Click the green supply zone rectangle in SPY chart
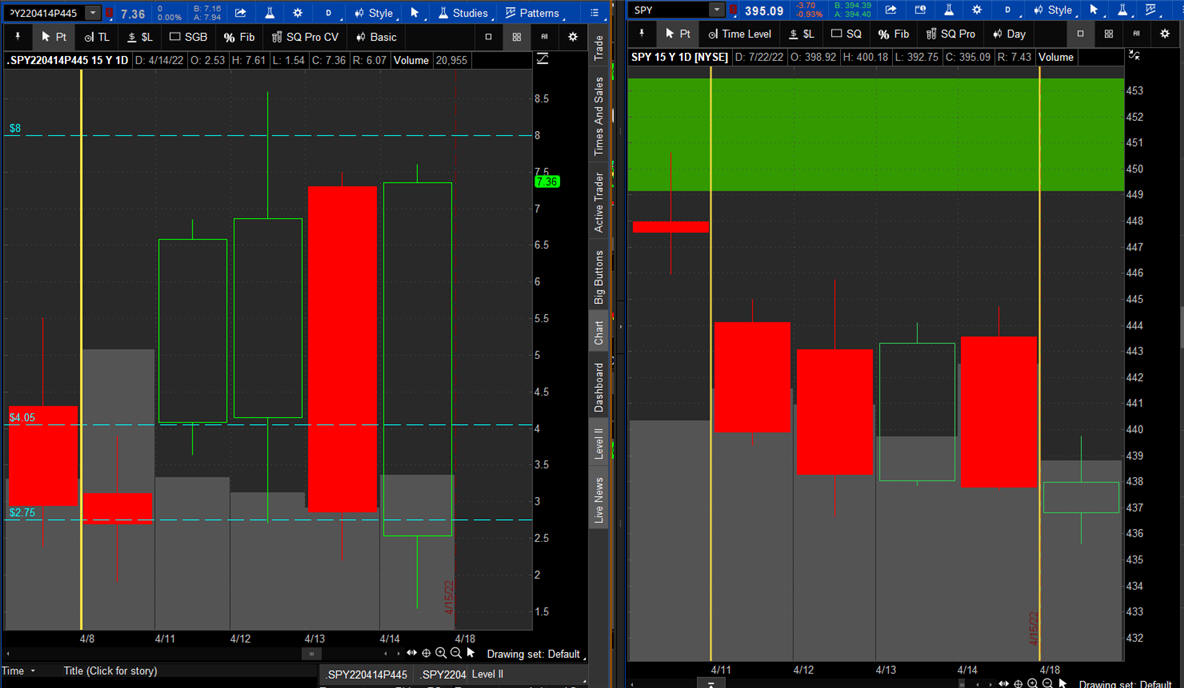1184x688 pixels. click(876, 134)
